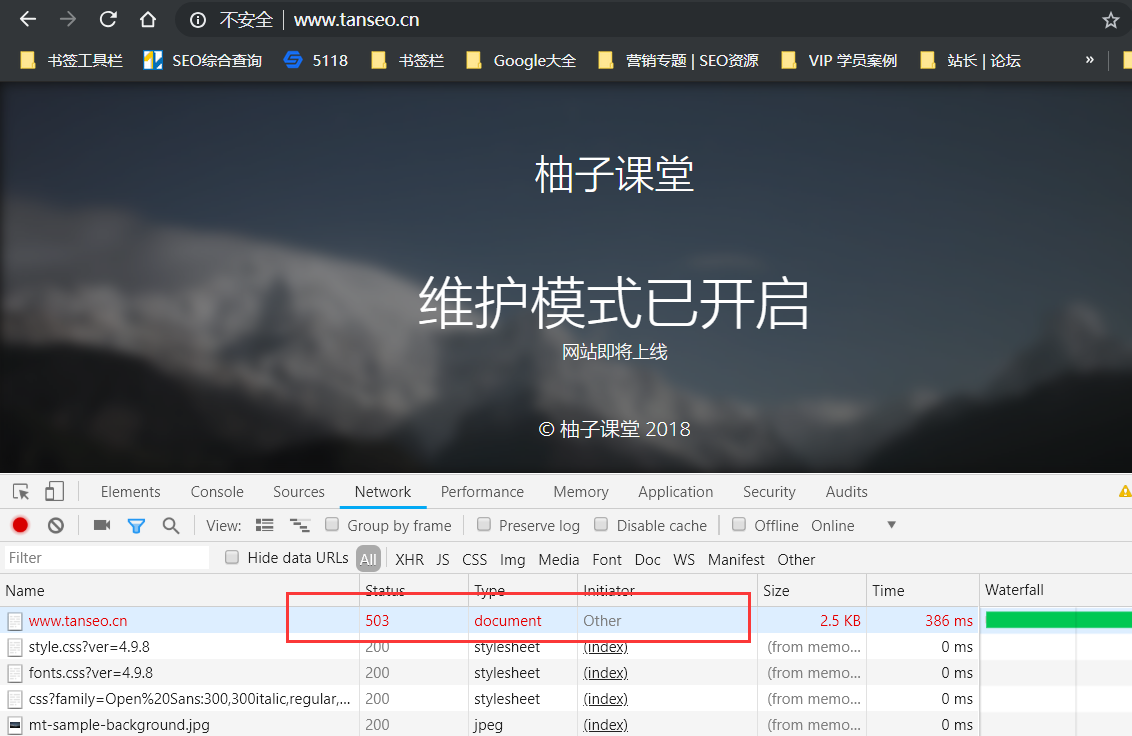
Task: Open the Security tab
Action: 770,492
